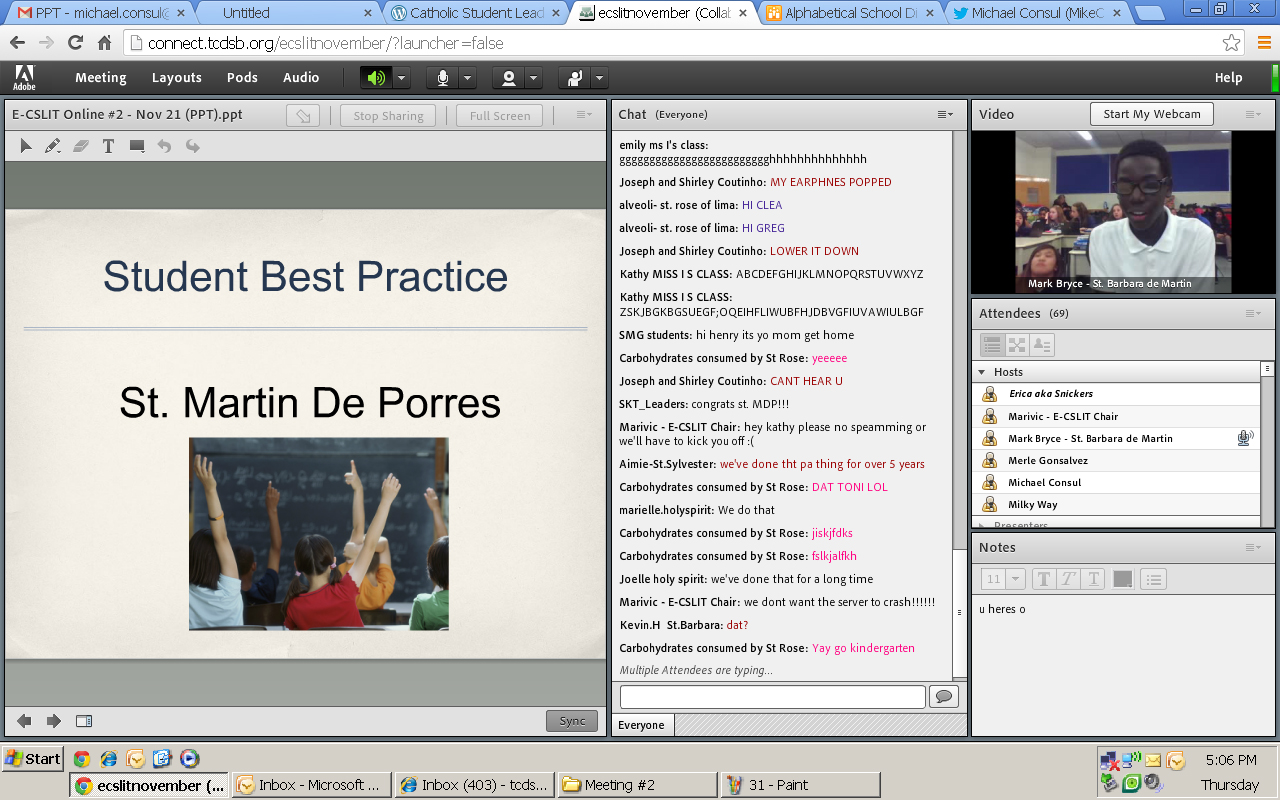
Task: Open the raise hand status dropdown arrow
Action: click(599, 78)
